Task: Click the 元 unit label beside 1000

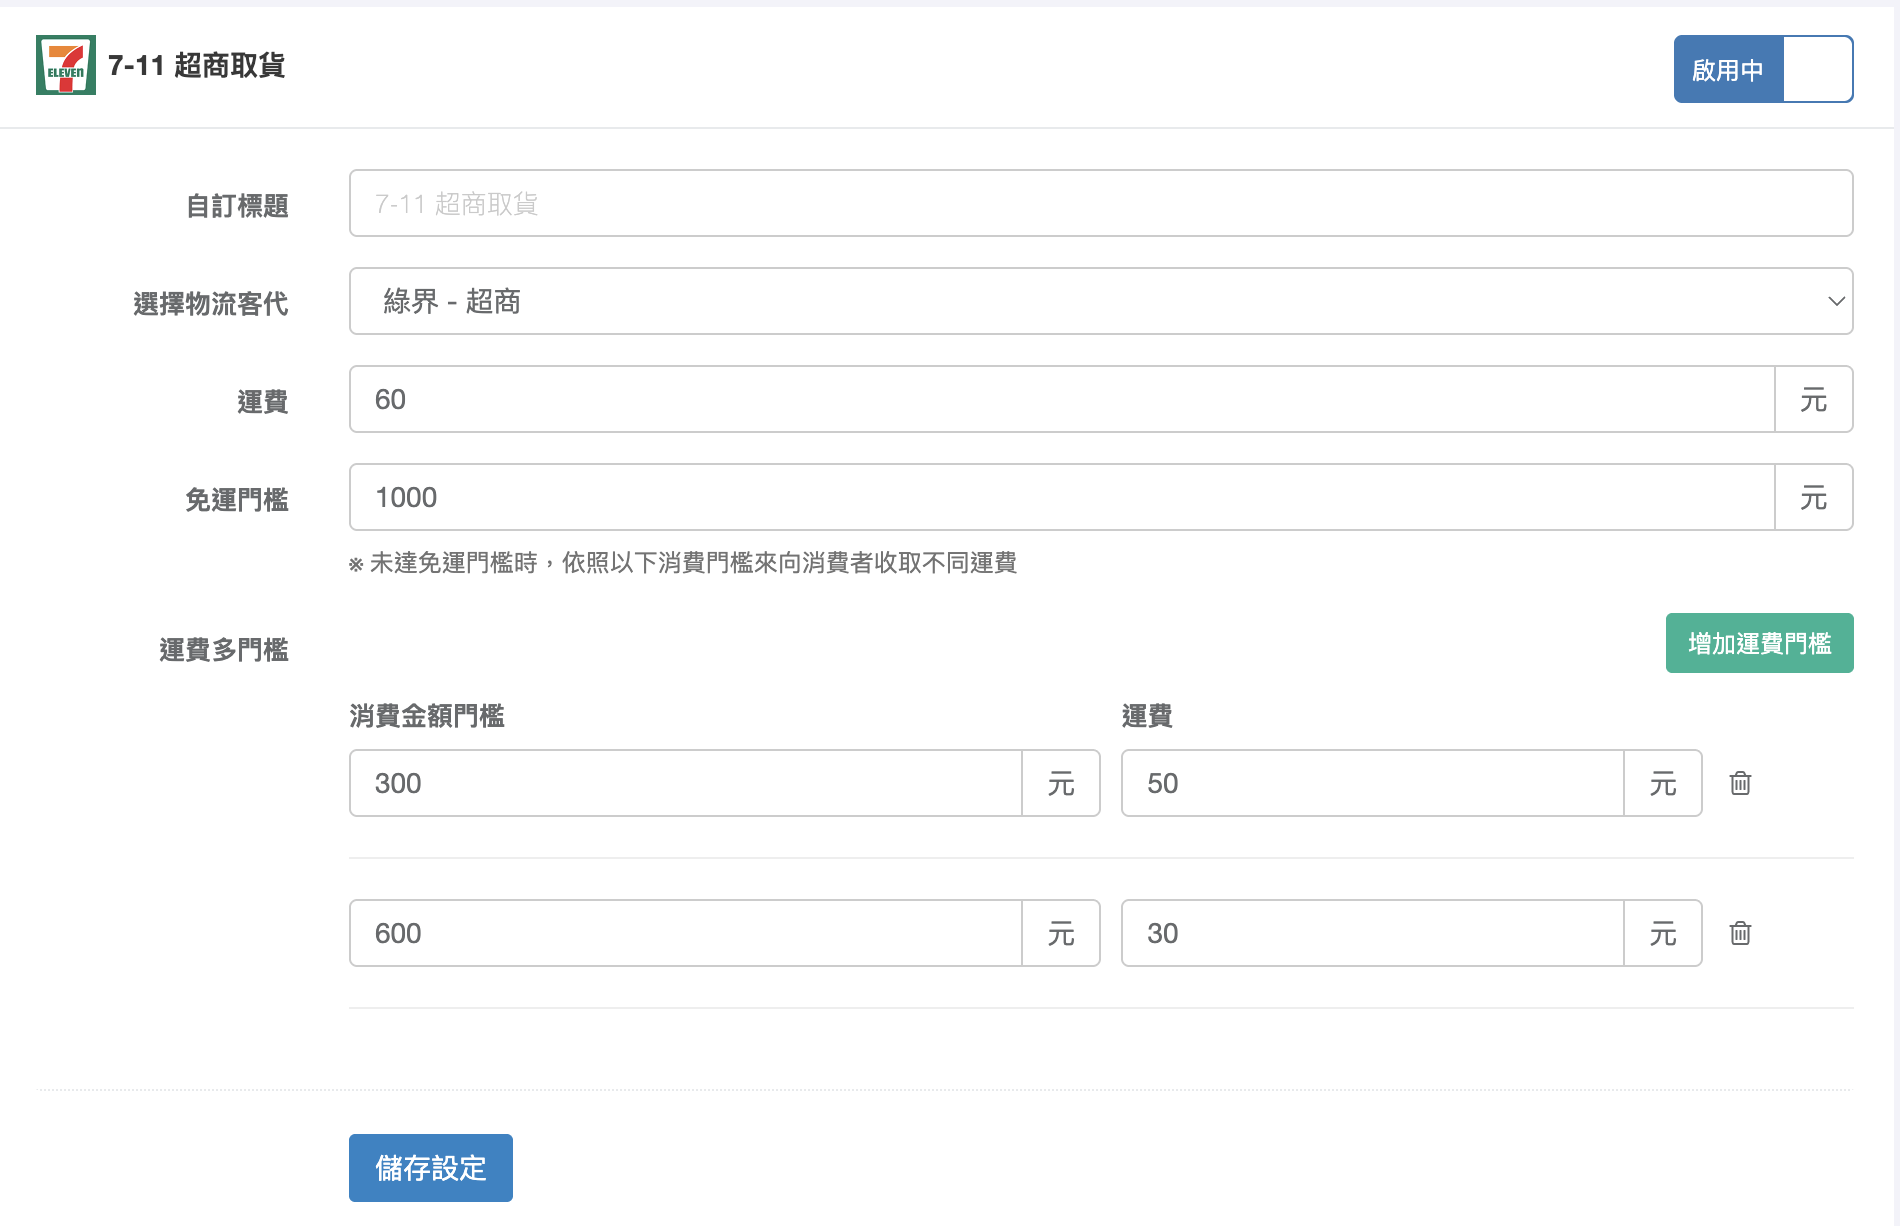Action: (x=1813, y=497)
